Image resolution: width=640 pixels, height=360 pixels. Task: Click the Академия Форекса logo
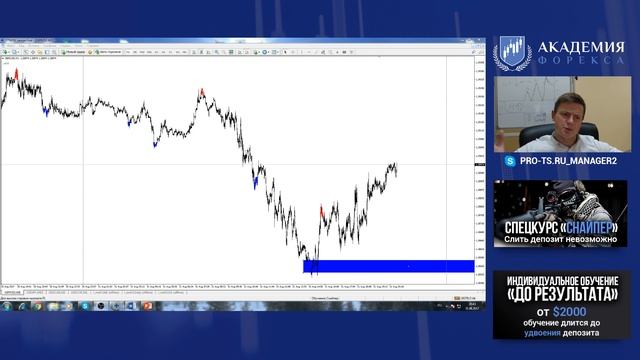tap(559, 53)
